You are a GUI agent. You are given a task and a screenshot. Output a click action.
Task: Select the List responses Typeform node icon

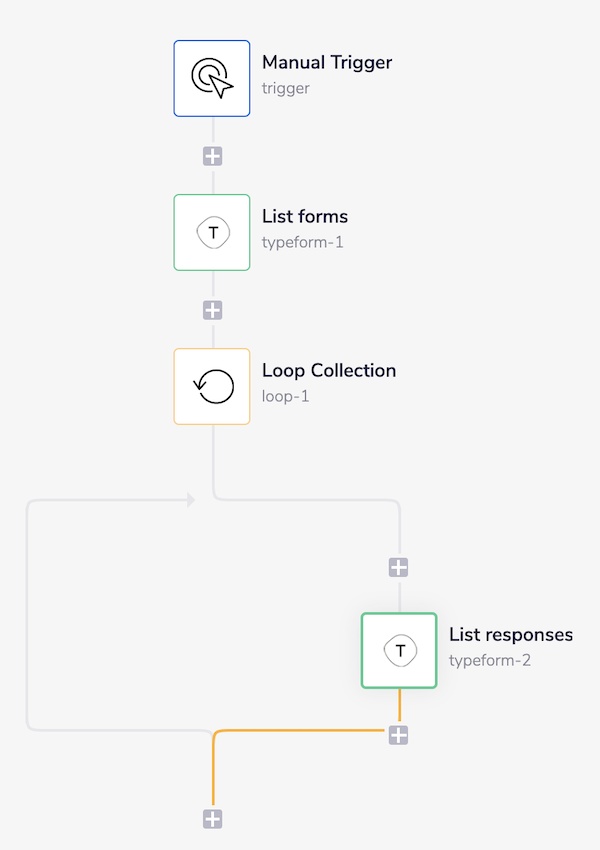tap(399, 650)
